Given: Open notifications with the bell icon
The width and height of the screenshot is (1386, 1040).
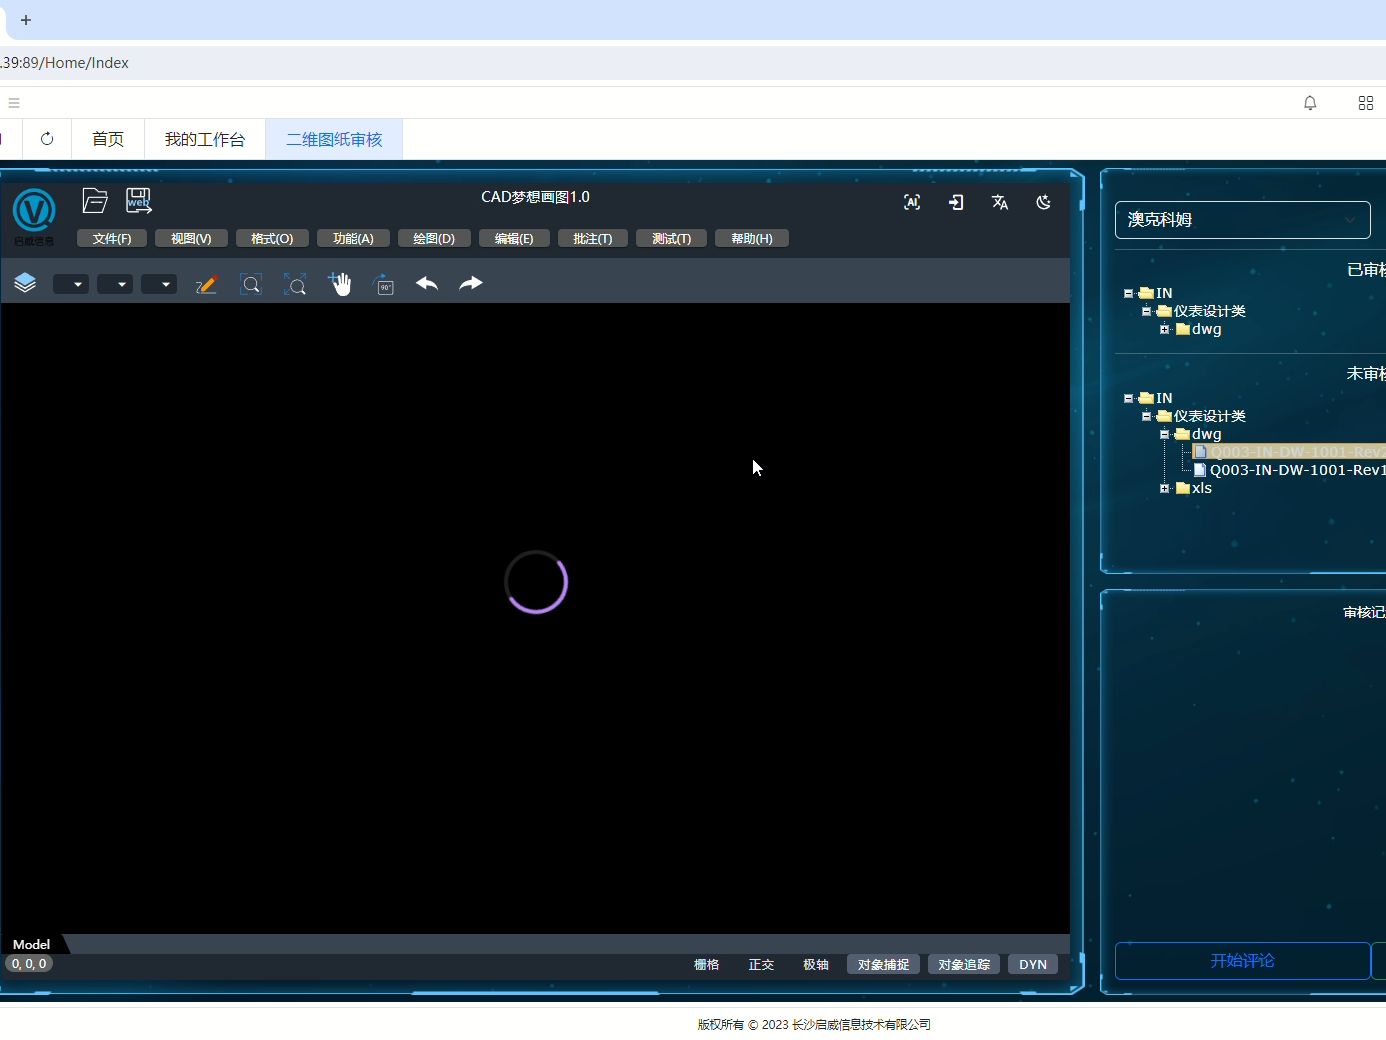Looking at the screenshot, I should pos(1310,103).
